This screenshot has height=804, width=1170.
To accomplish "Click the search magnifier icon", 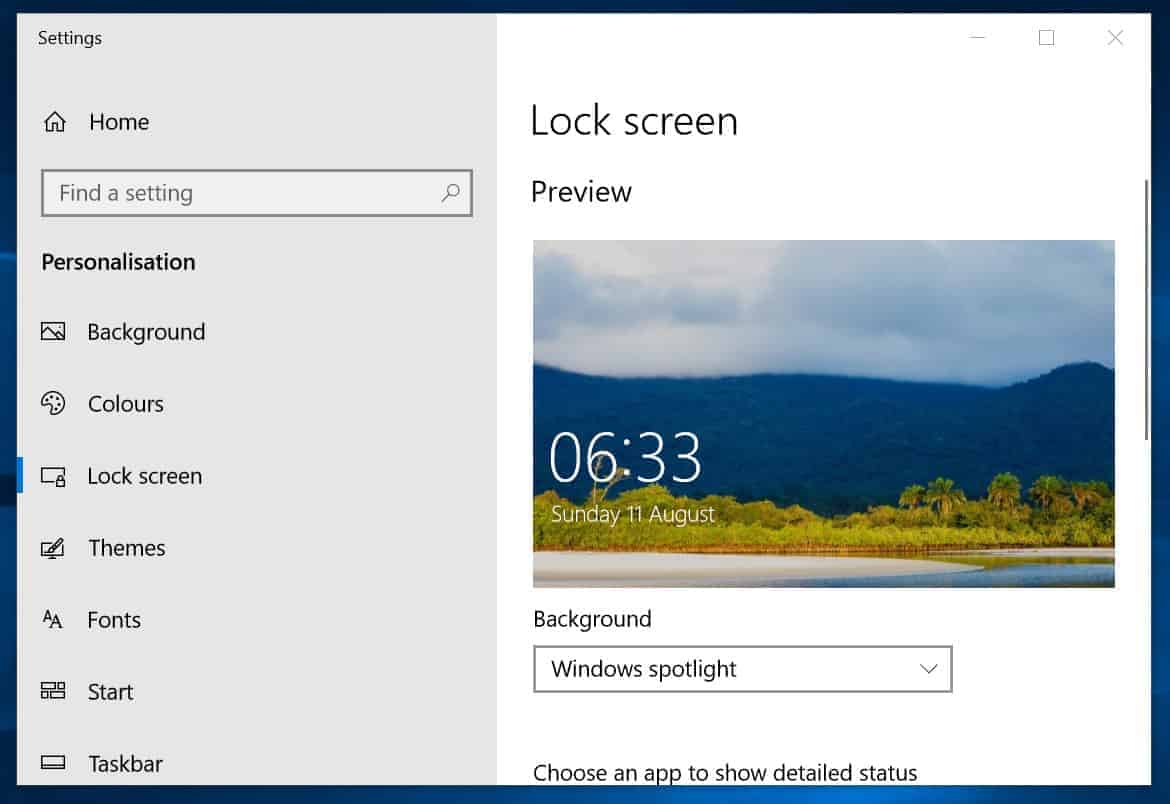I will 450,193.
